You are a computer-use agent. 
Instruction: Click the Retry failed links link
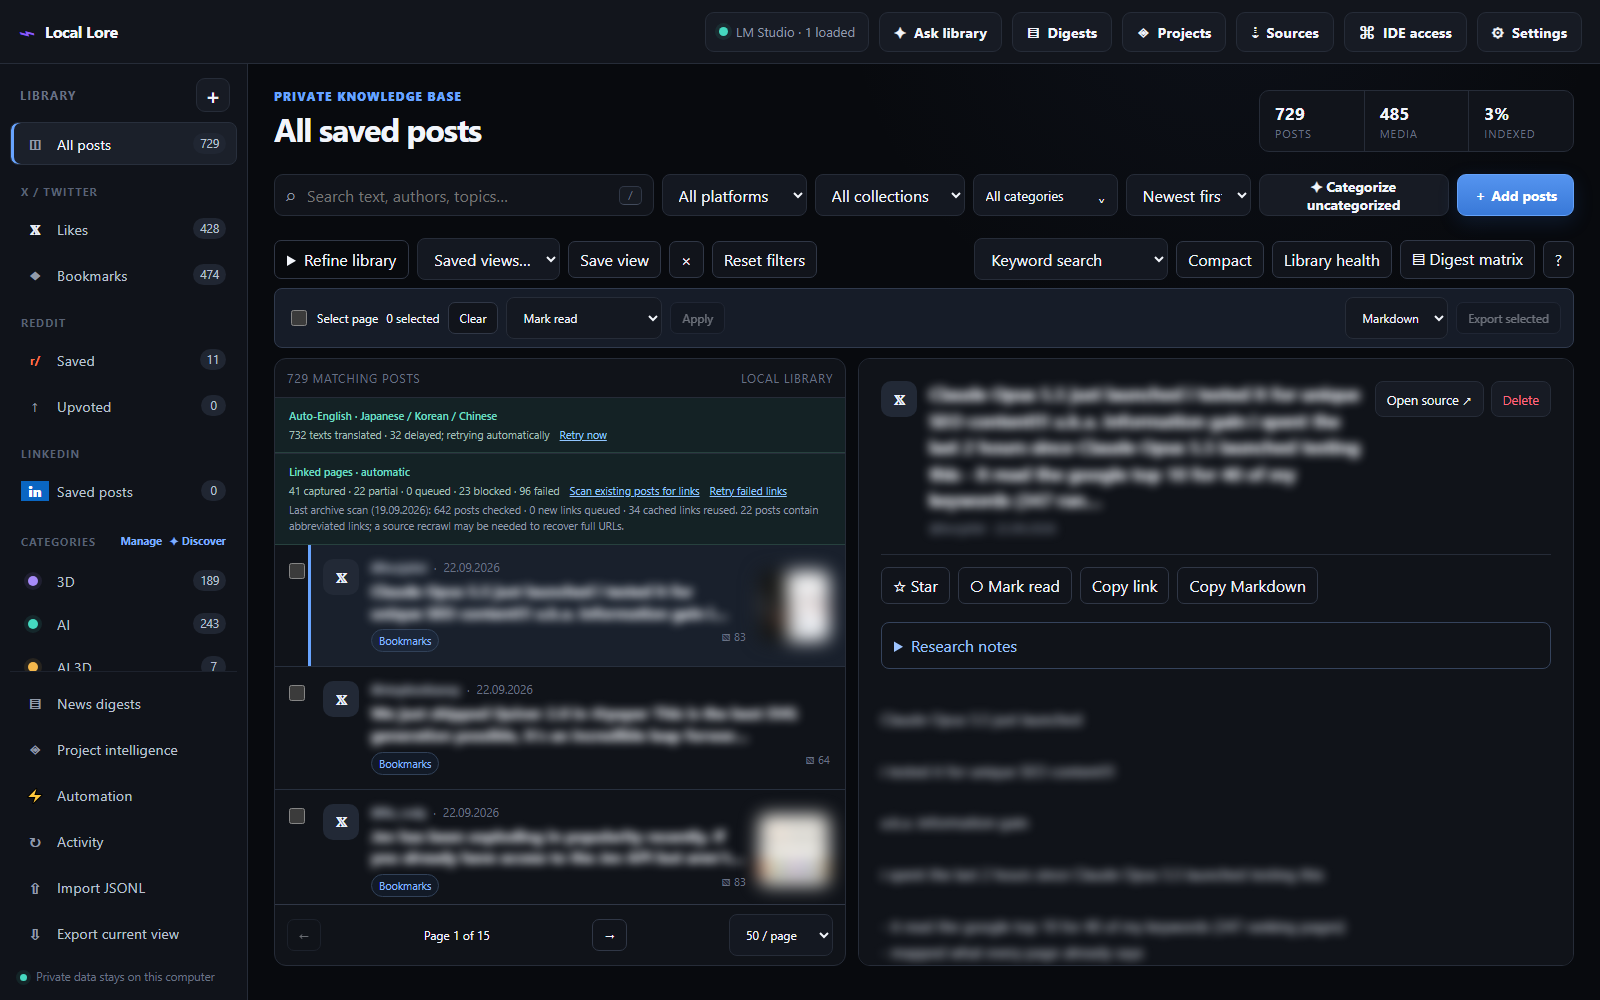(748, 492)
